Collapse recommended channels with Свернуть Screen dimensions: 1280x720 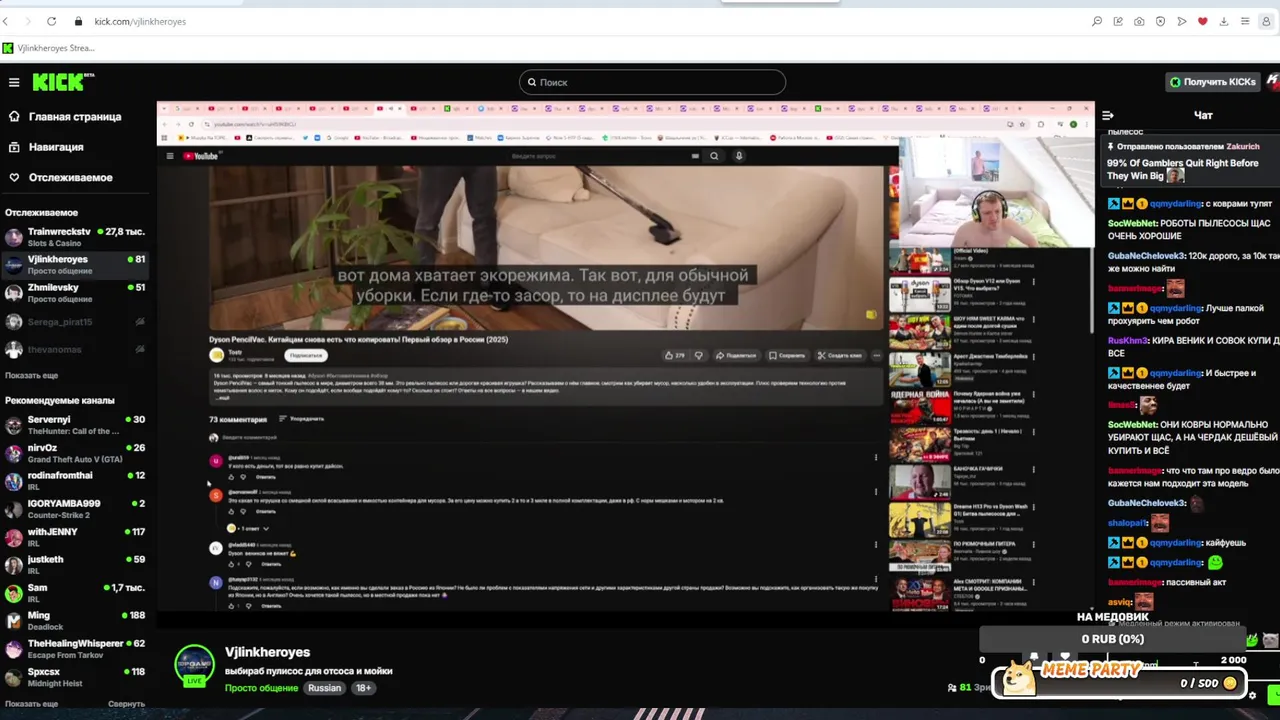pyautogui.click(x=126, y=704)
